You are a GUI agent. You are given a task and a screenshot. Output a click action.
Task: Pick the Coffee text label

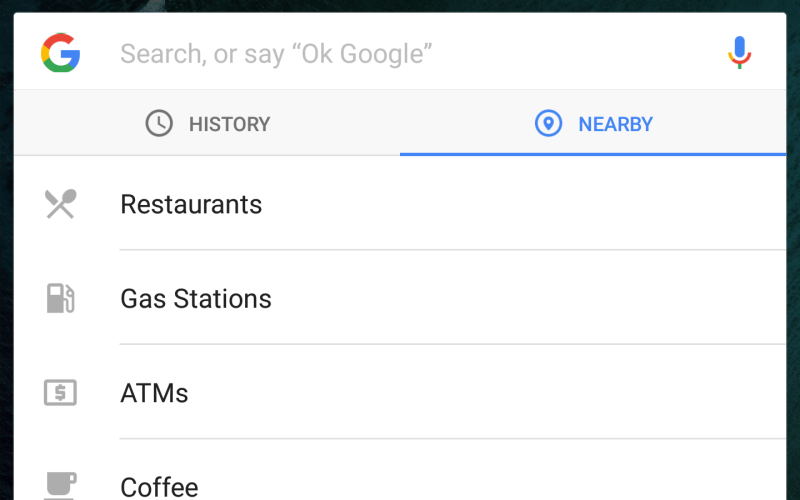(159, 487)
